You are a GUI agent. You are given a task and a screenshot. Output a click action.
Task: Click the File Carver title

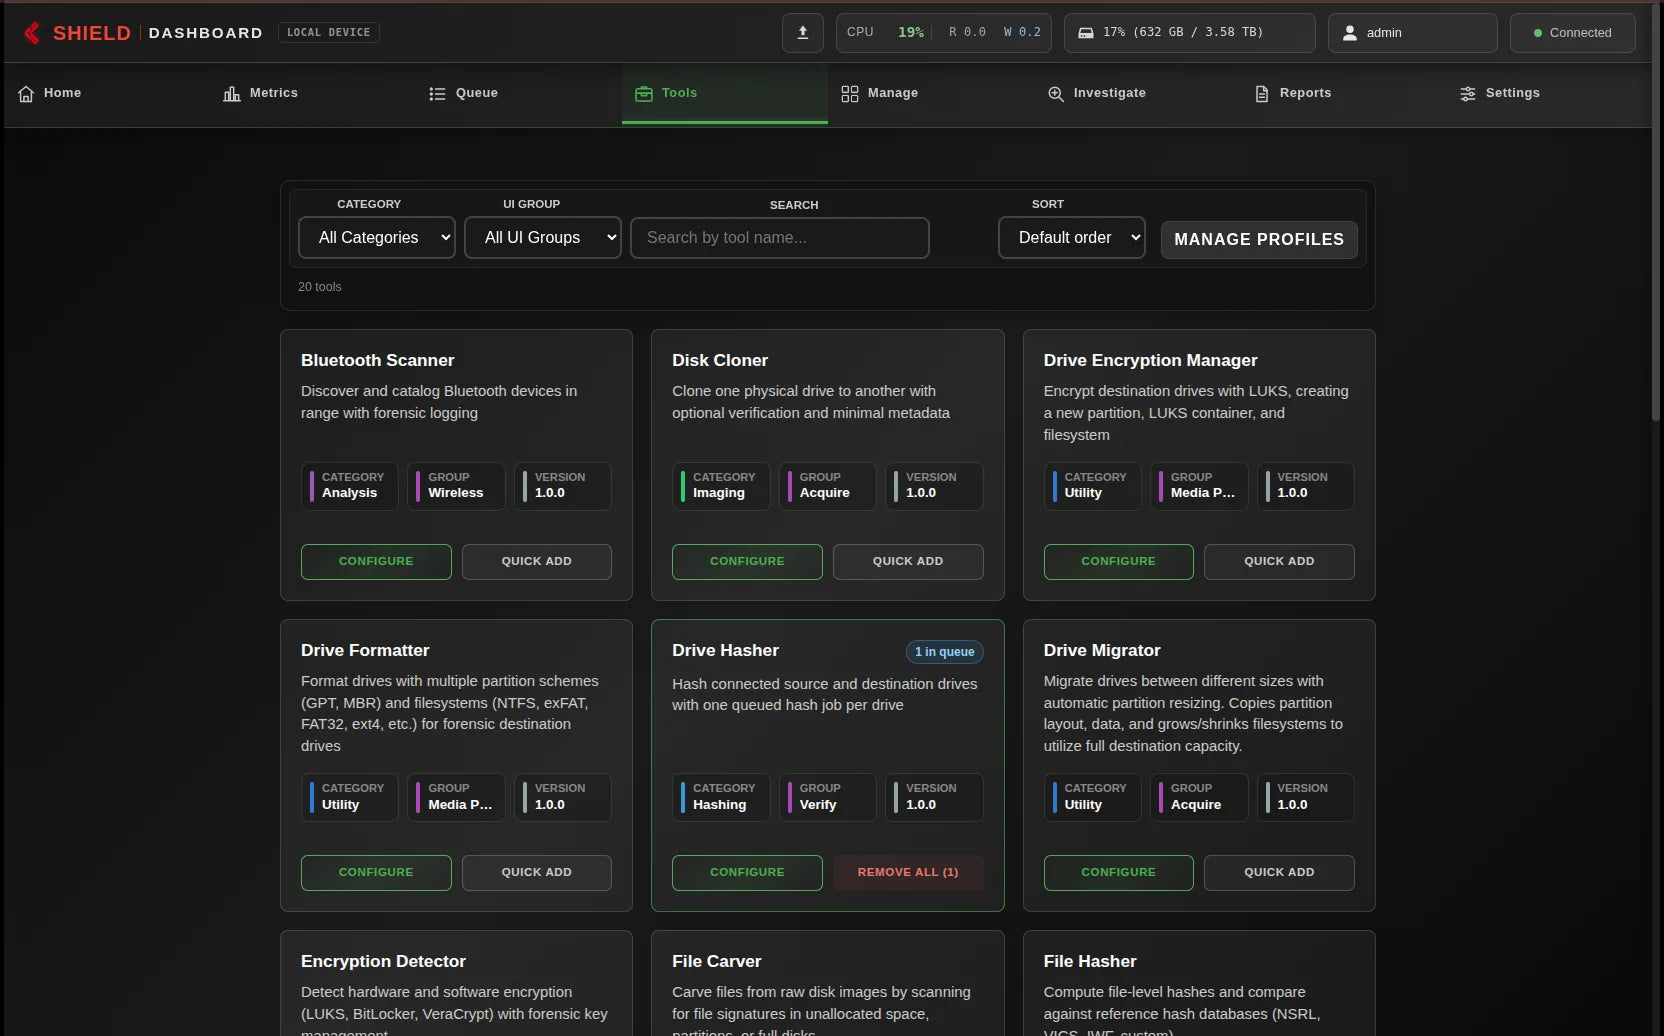tap(717, 962)
